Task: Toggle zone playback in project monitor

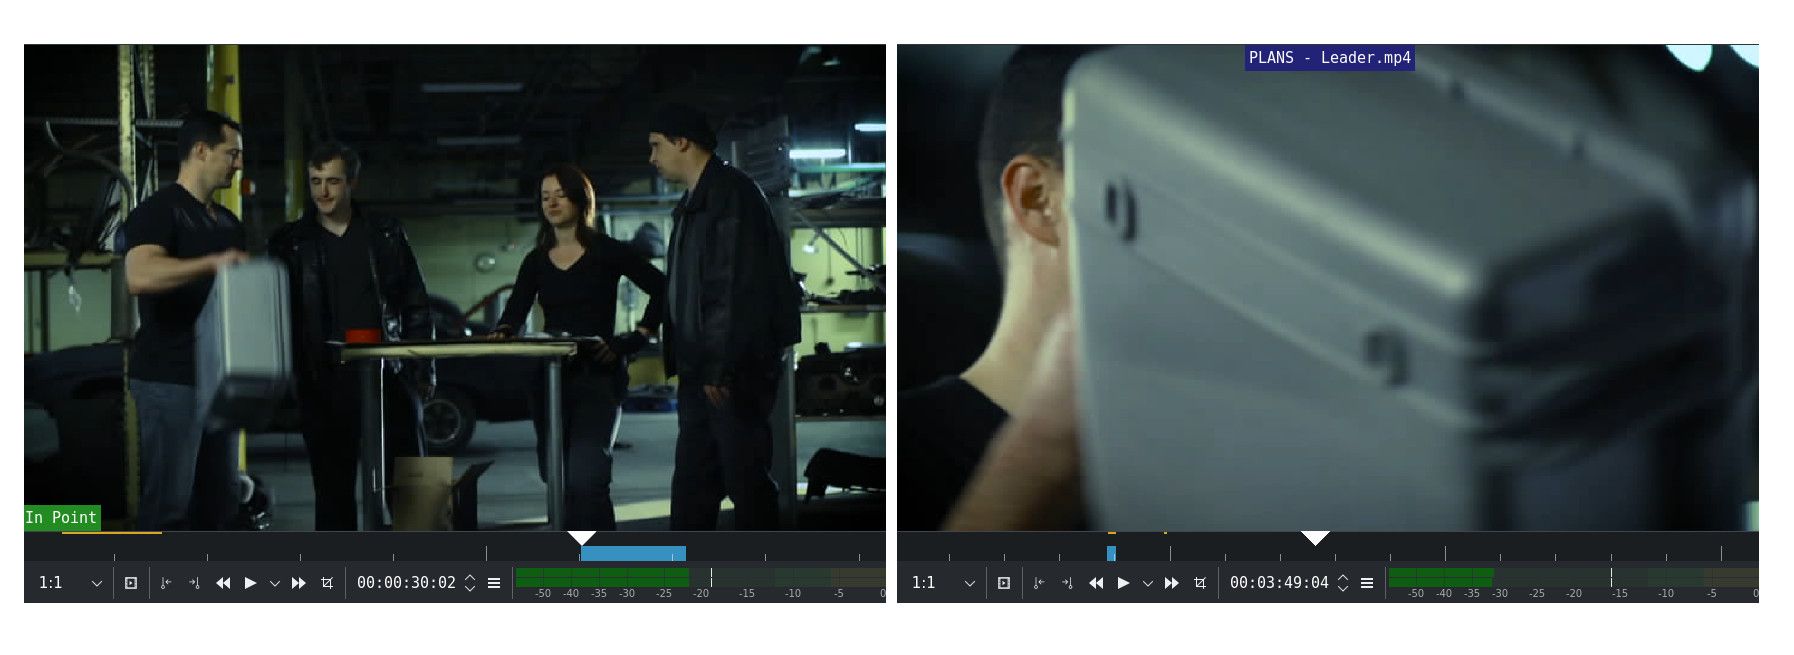Action: pos(1004,583)
